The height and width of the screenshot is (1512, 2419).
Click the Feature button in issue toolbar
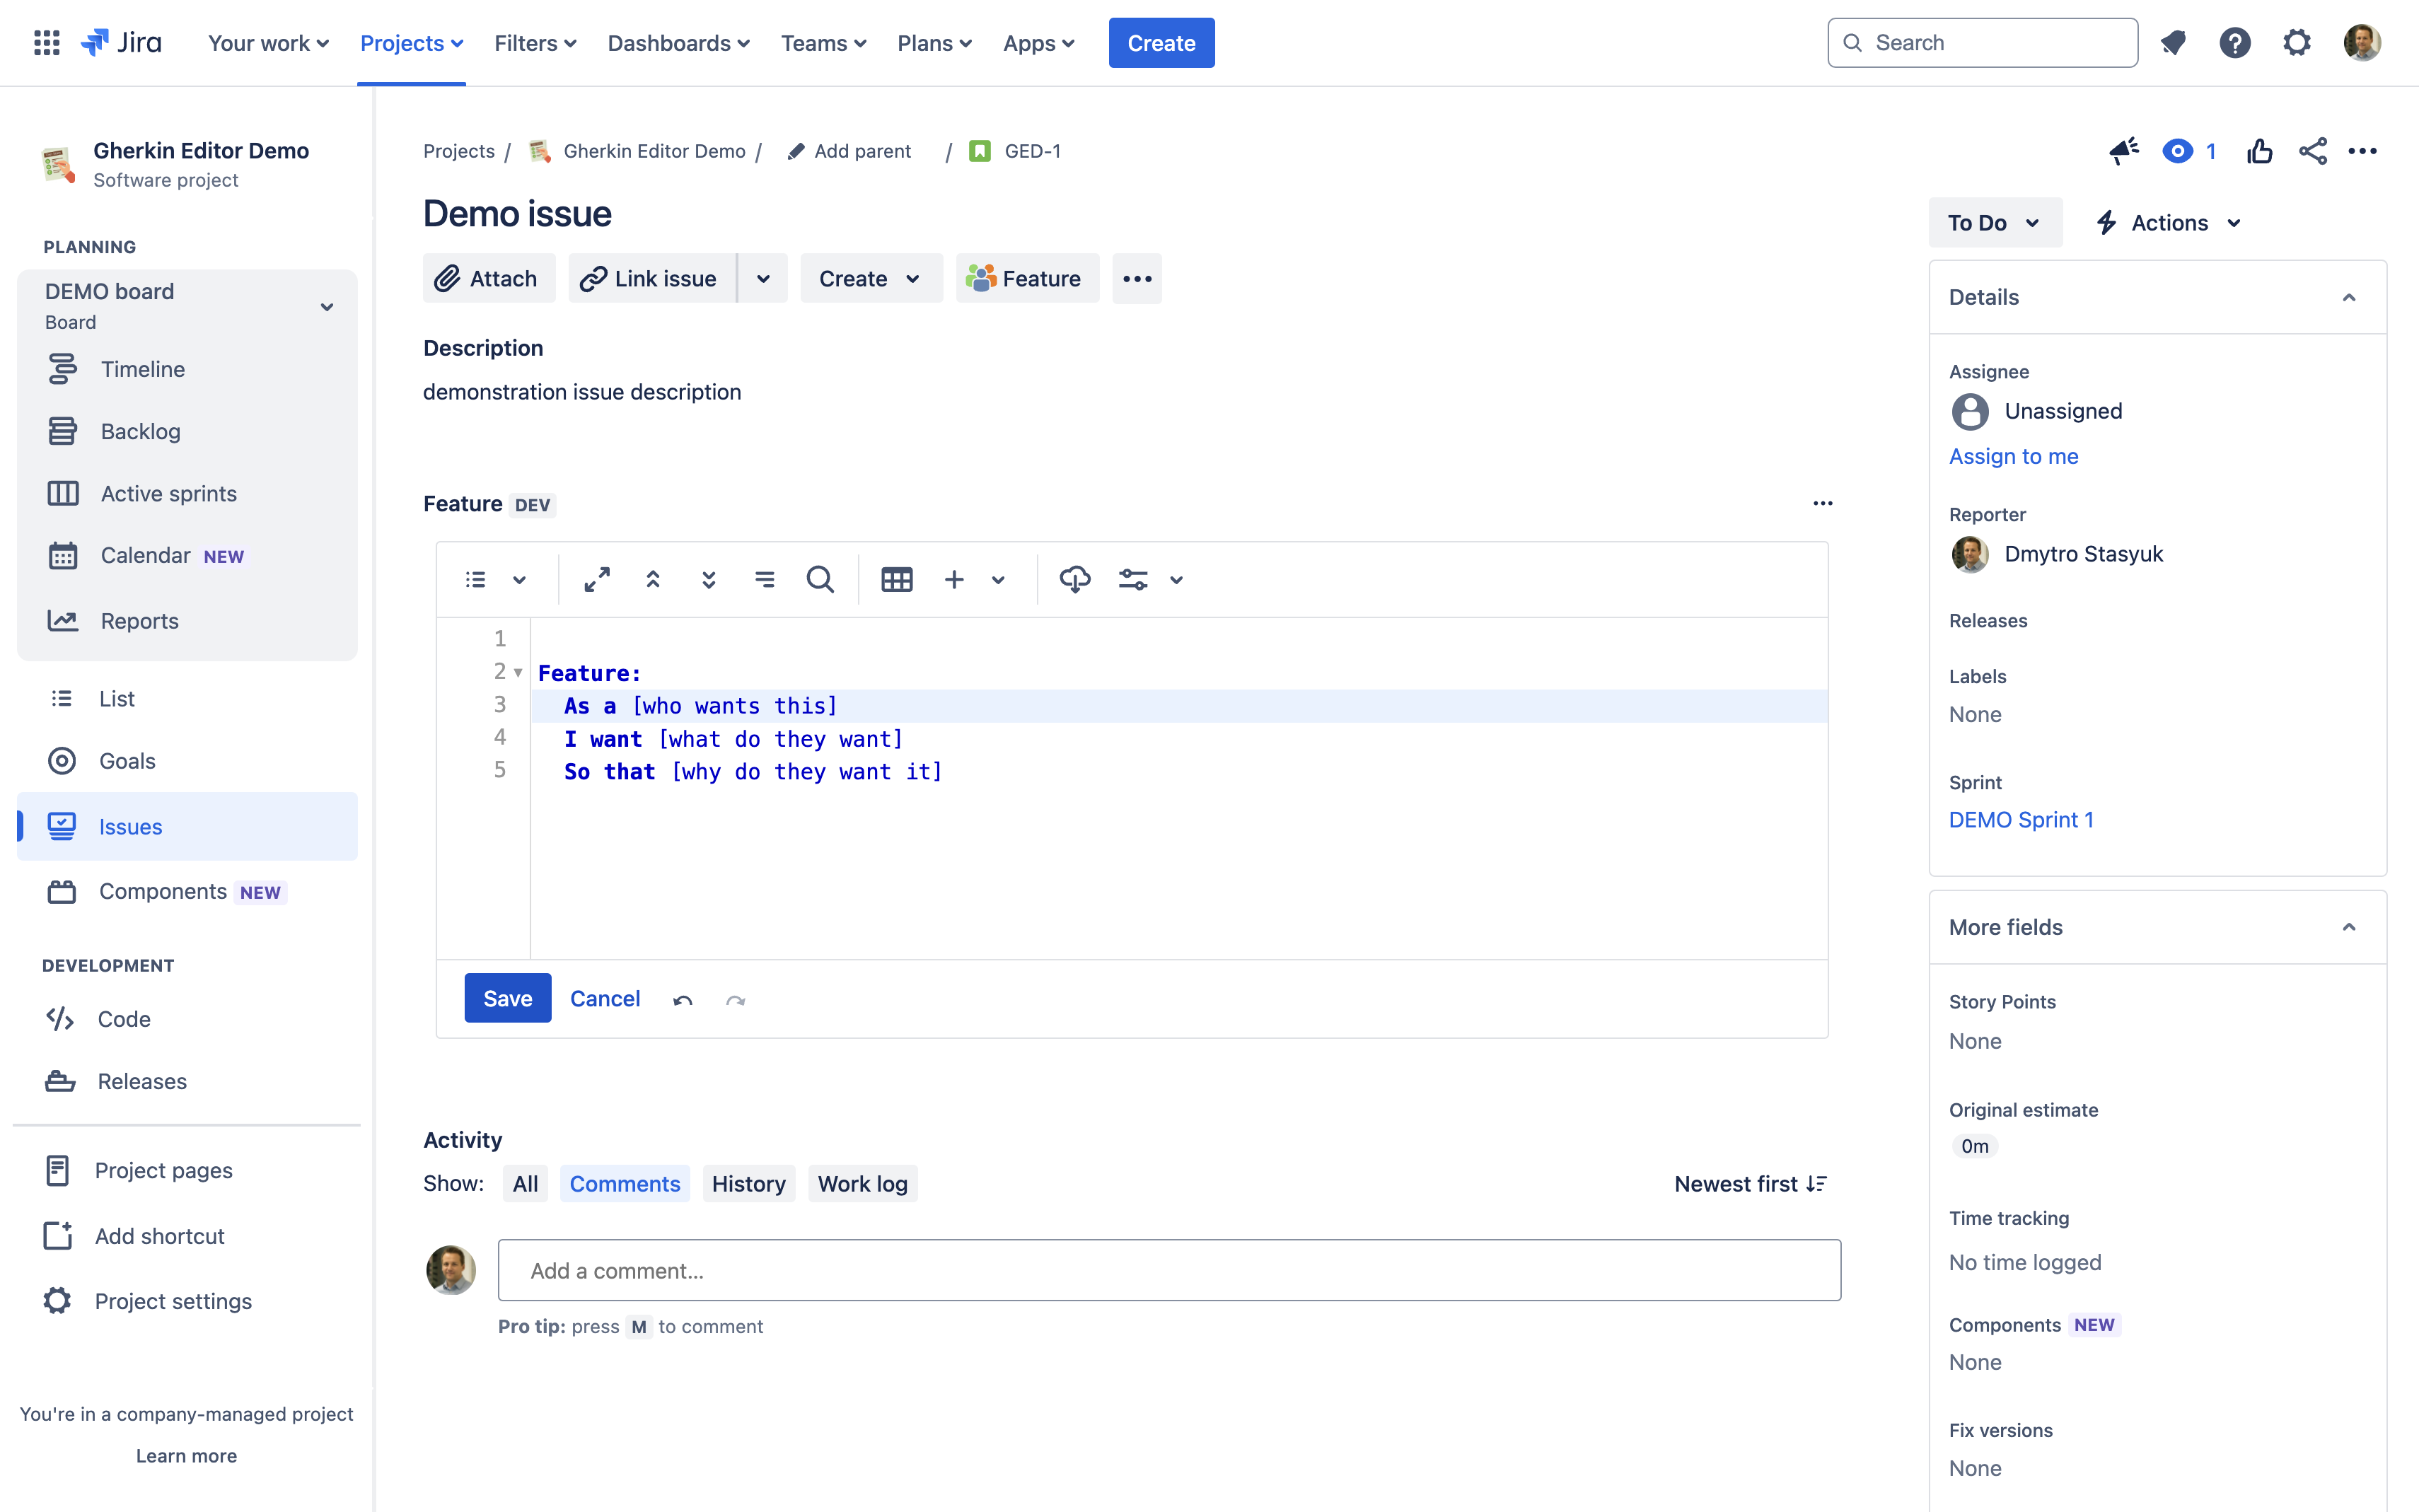tap(1027, 278)
